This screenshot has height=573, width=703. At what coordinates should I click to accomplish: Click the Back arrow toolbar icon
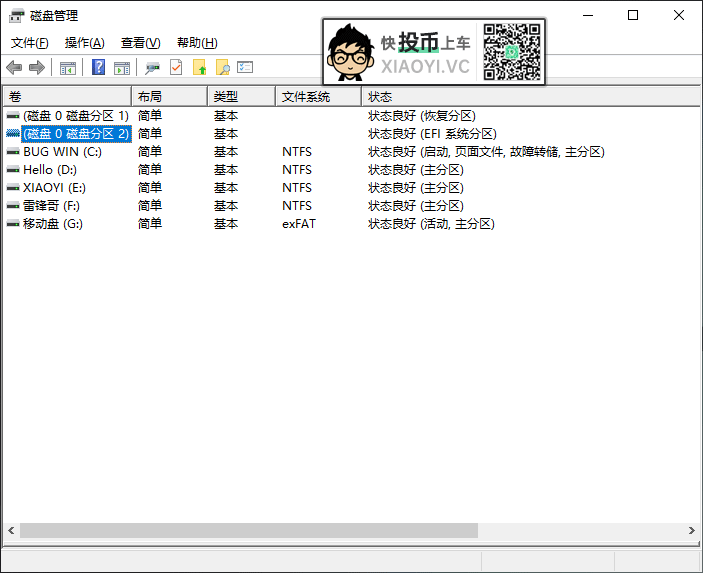[x=14, y=67]
